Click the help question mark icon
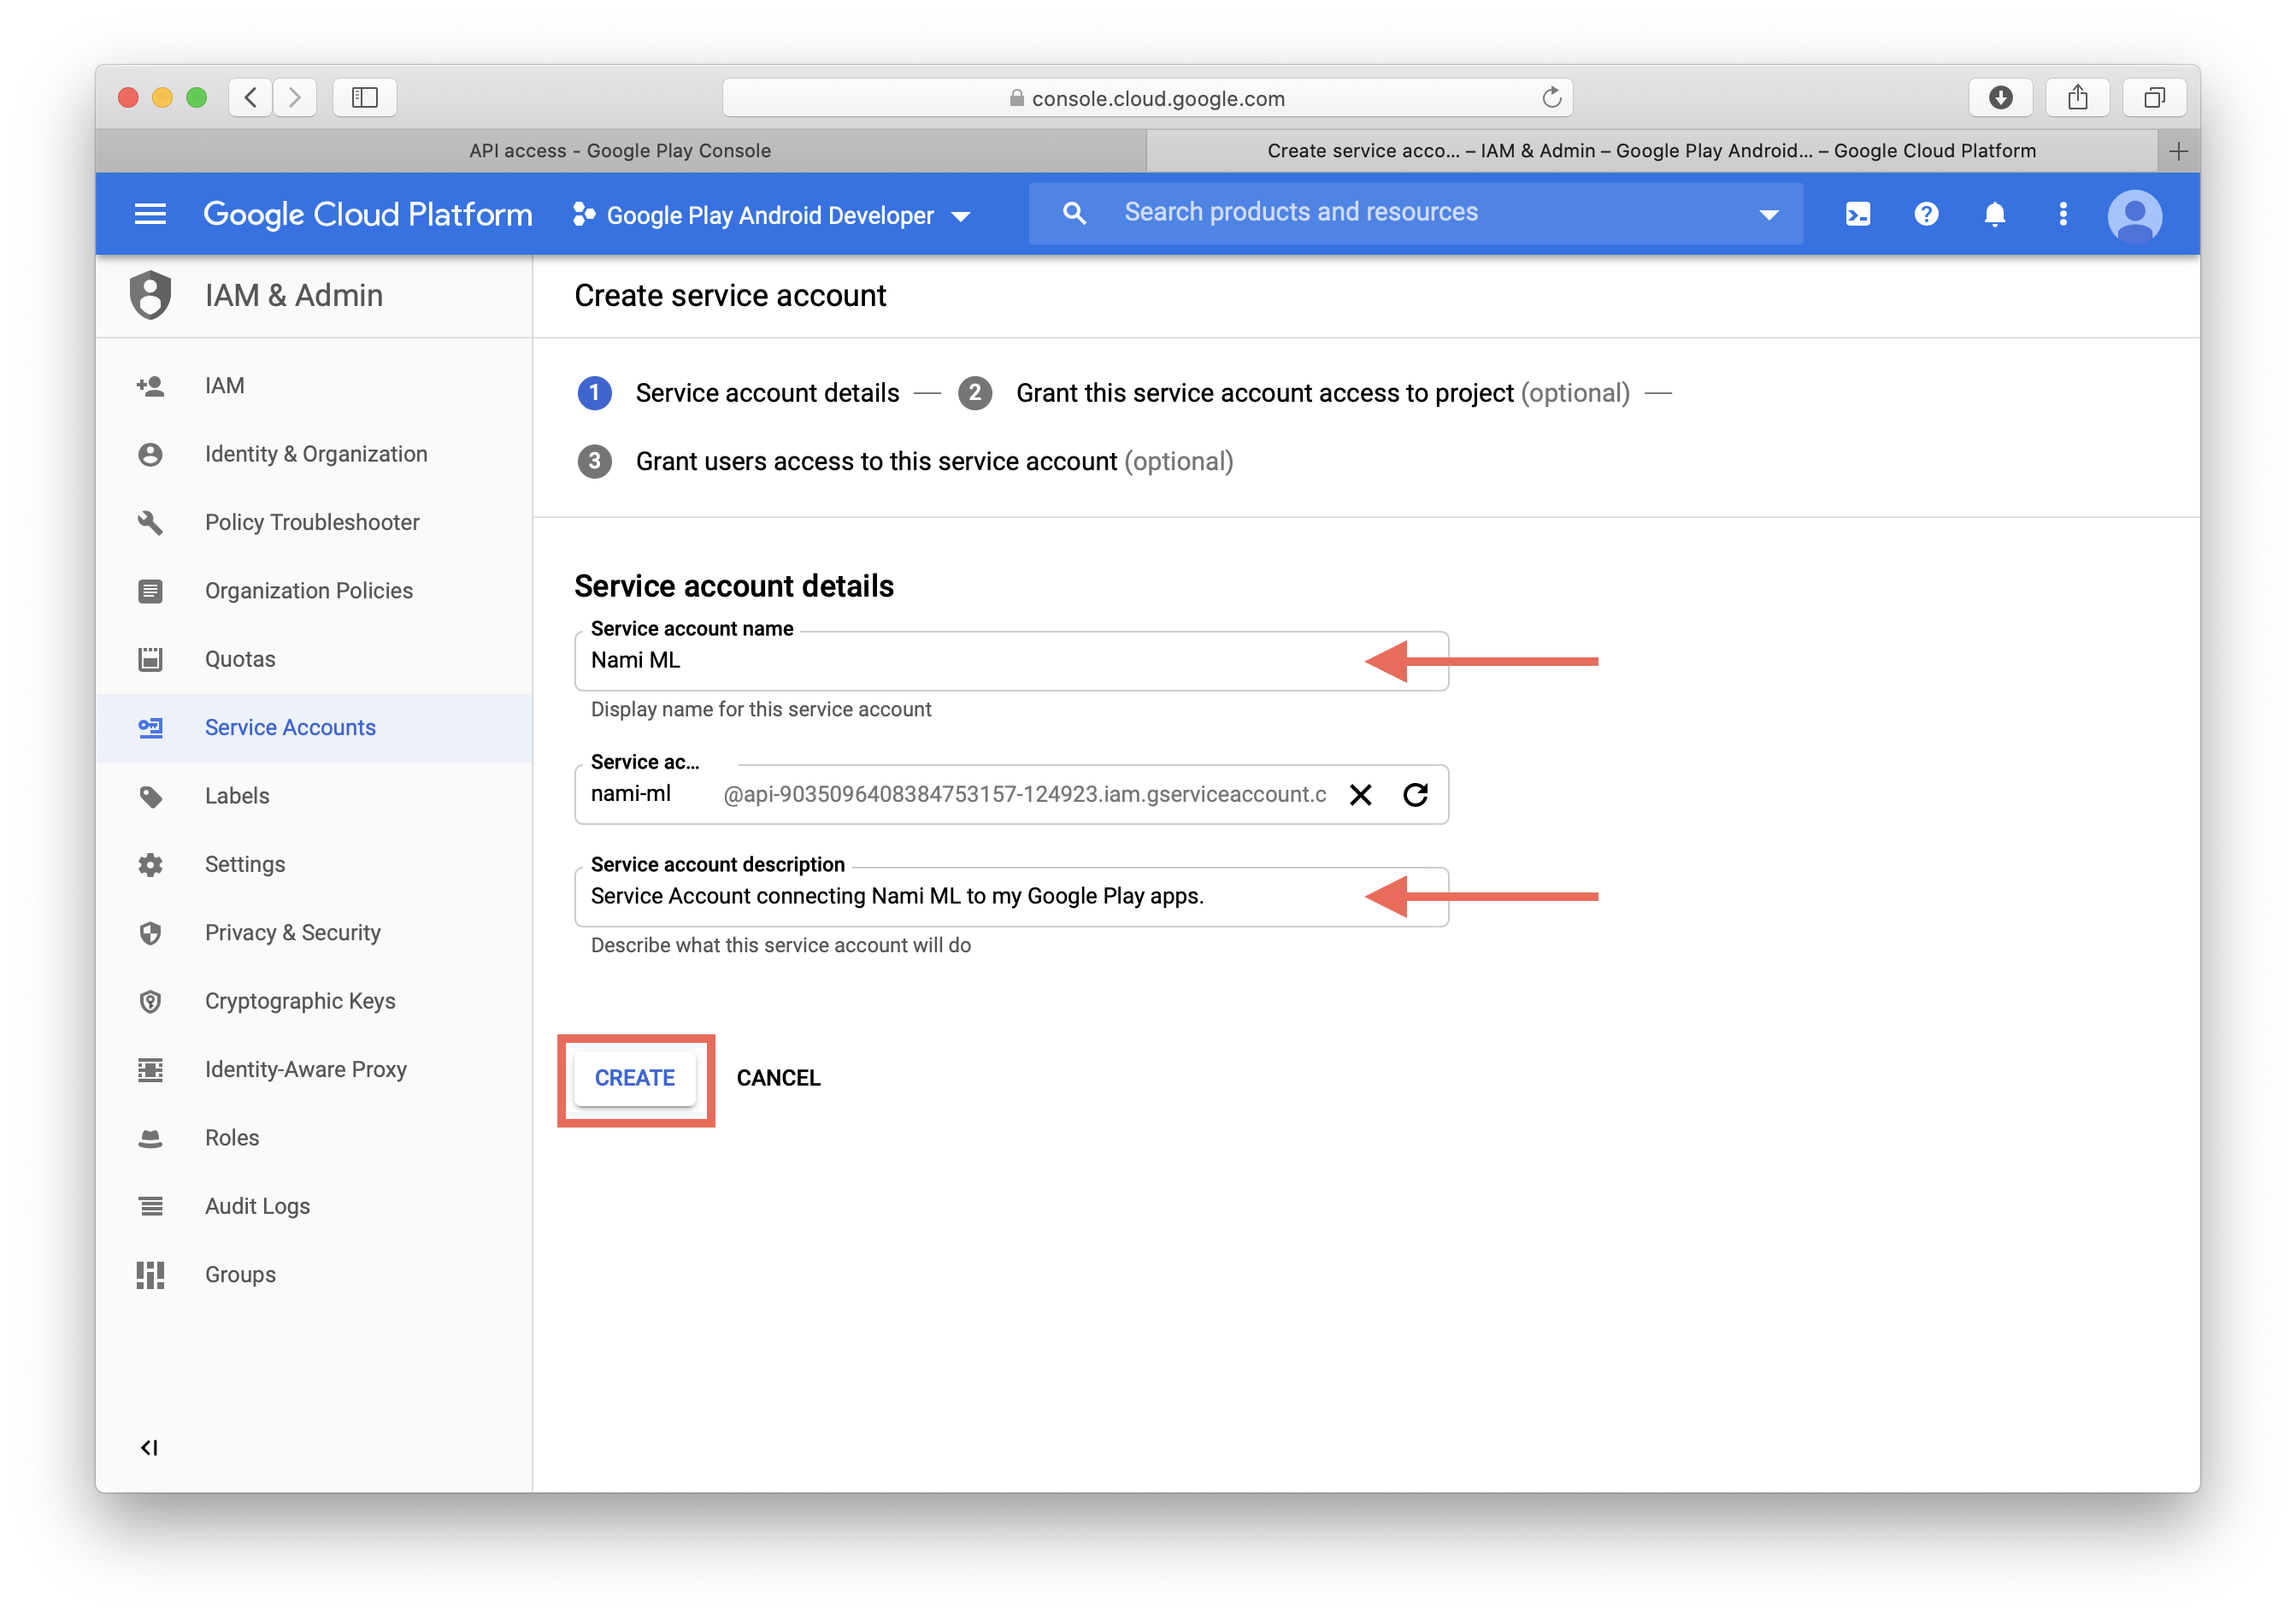 pos(1926,214)
